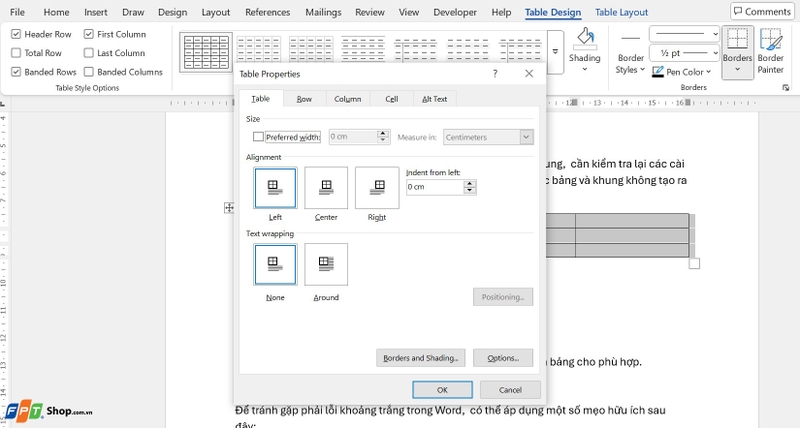Click the Indent from left input field
This screenshot has height=428, width=800.
coord(435,187)
